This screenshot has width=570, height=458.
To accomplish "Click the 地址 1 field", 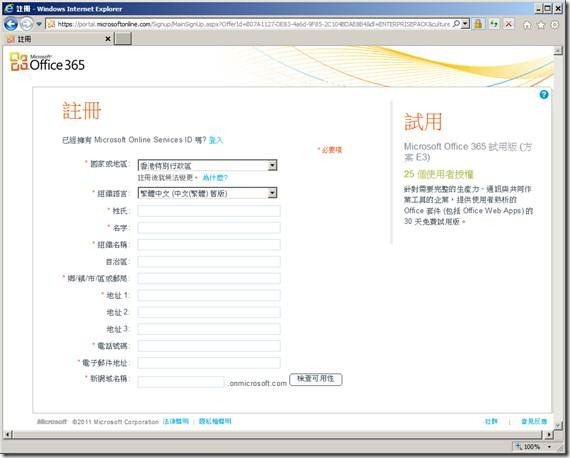I will (x=209, y=295).
